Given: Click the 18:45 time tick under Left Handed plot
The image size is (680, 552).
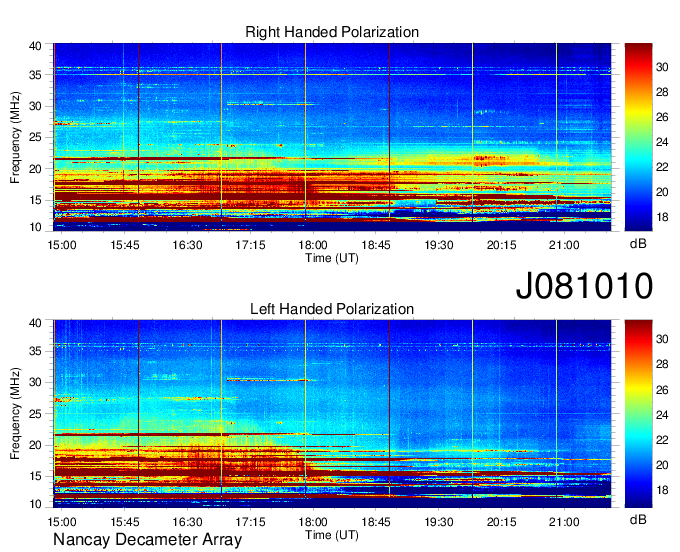Looking at the screenshot, I should pyautogui.click(x=376, y=522).
